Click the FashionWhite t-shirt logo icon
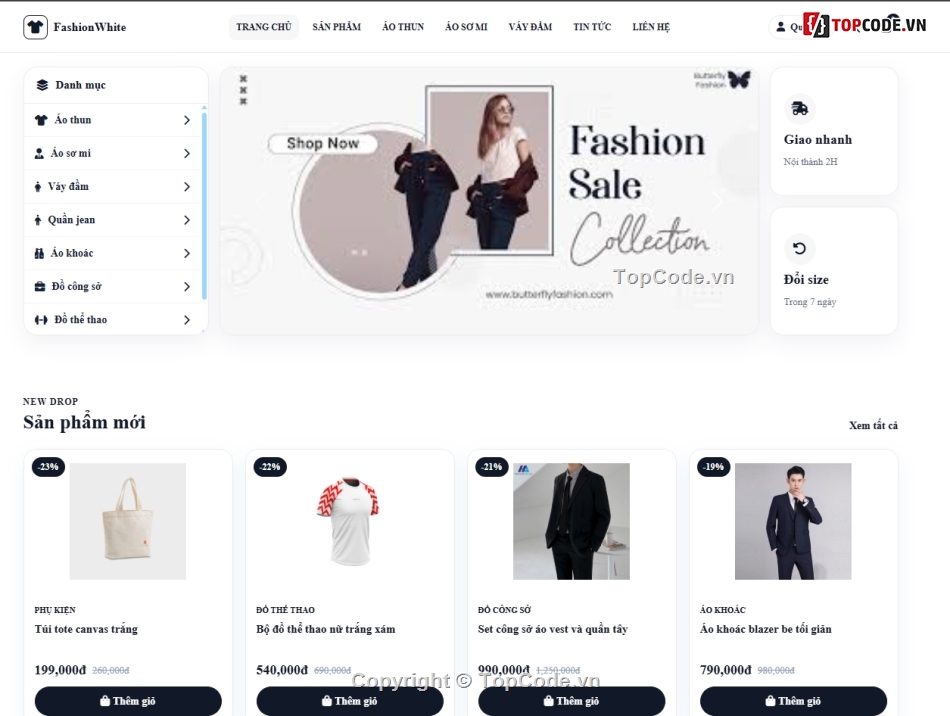950x716 pixels. coord(35,27)
